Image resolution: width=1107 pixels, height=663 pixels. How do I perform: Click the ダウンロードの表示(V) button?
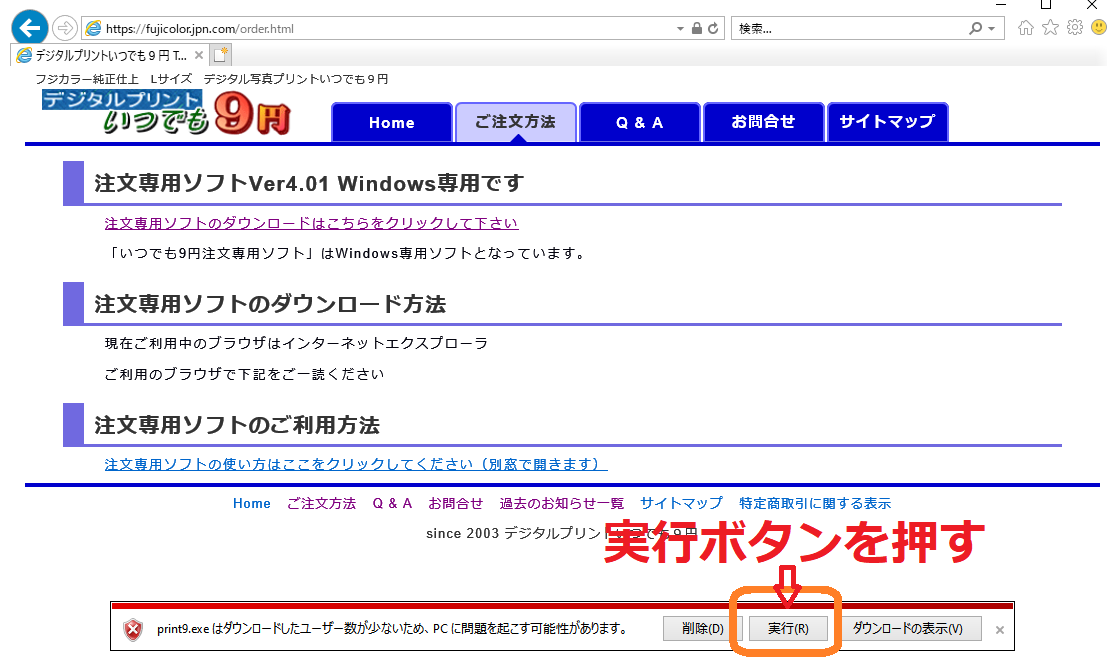point(910,629)
